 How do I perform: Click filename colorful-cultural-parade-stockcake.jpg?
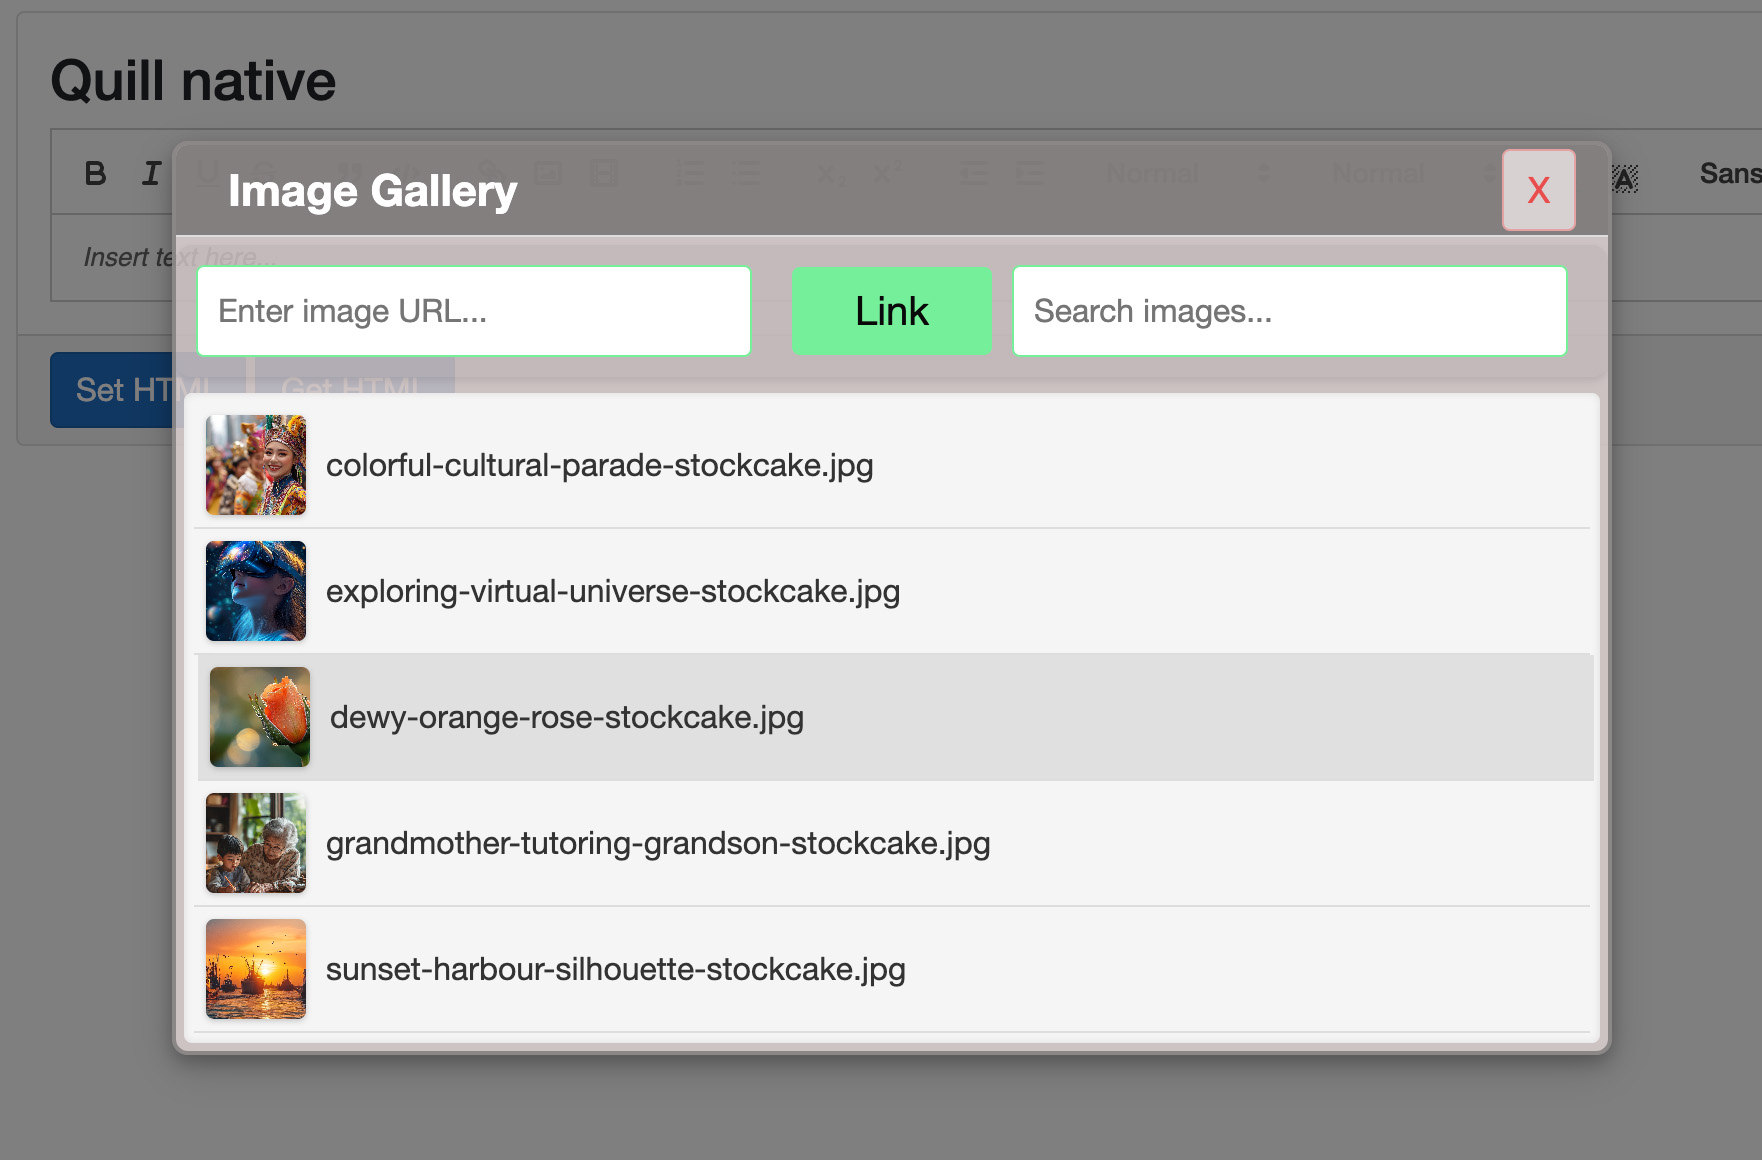(600, 465)
